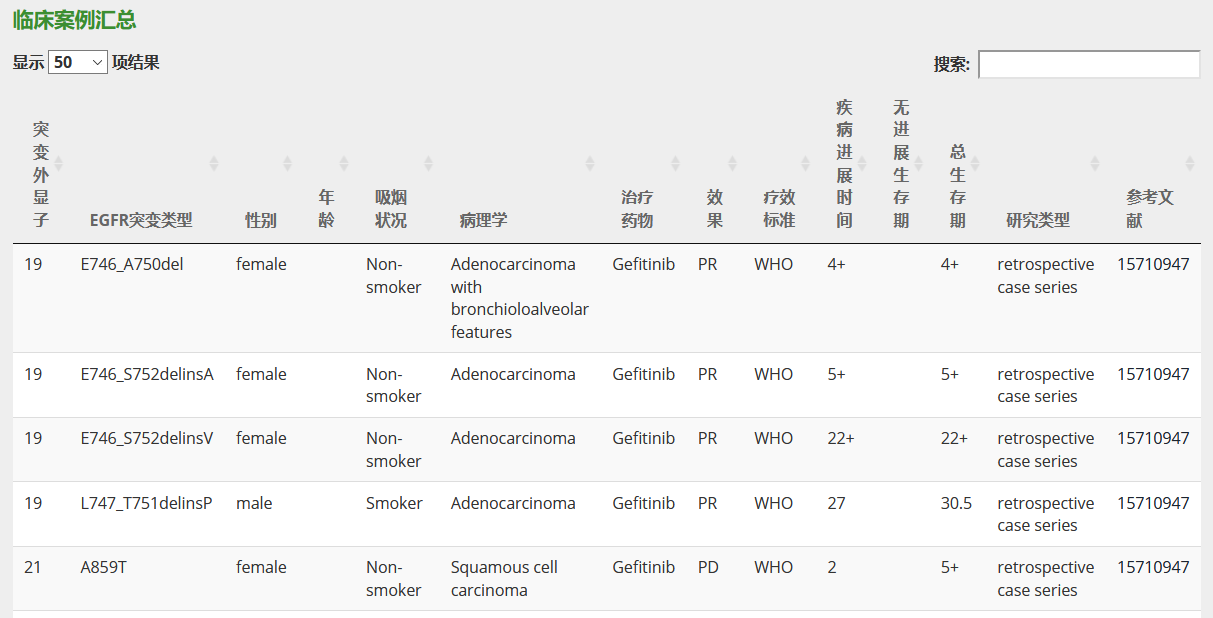Viewport: 1213px width, 618px height.
Task: Sort by 年龄 column arrows
Action: pyautogui.click(x=344, y=163)
